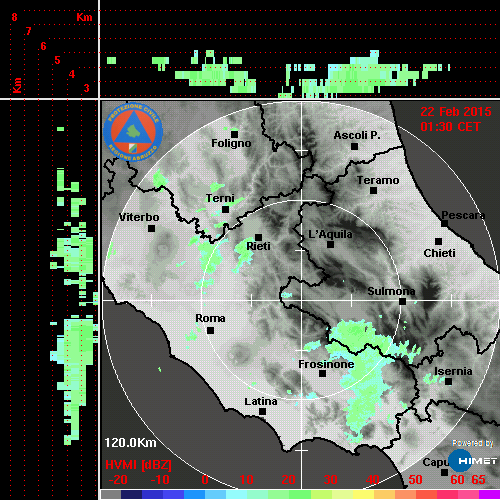This screenshot has height=500, width=500.
Task: Click the -10 value on dBZ scale
Action: tap(160, 480)
